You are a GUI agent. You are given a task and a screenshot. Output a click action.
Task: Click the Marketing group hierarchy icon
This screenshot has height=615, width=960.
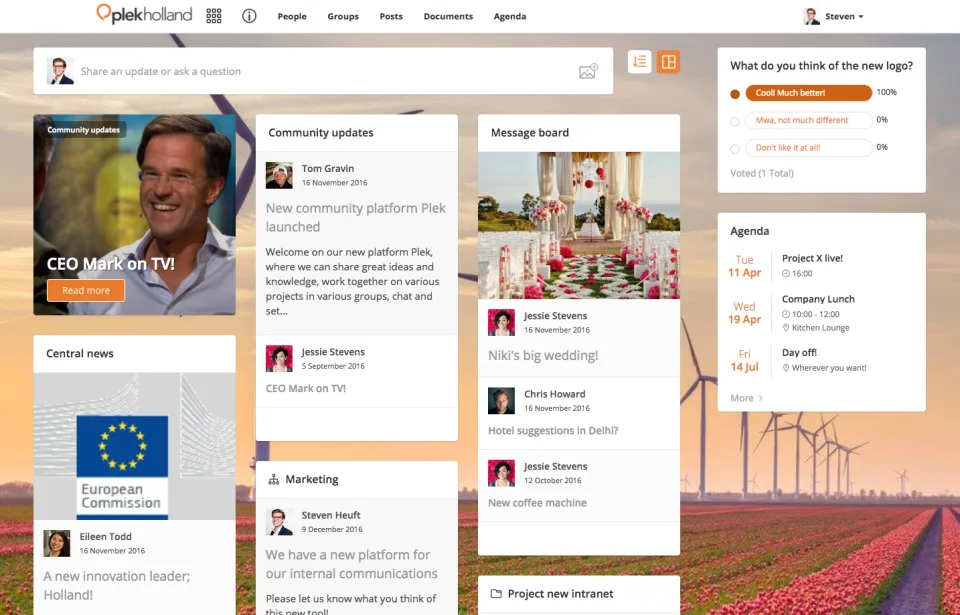coord(274,480)
